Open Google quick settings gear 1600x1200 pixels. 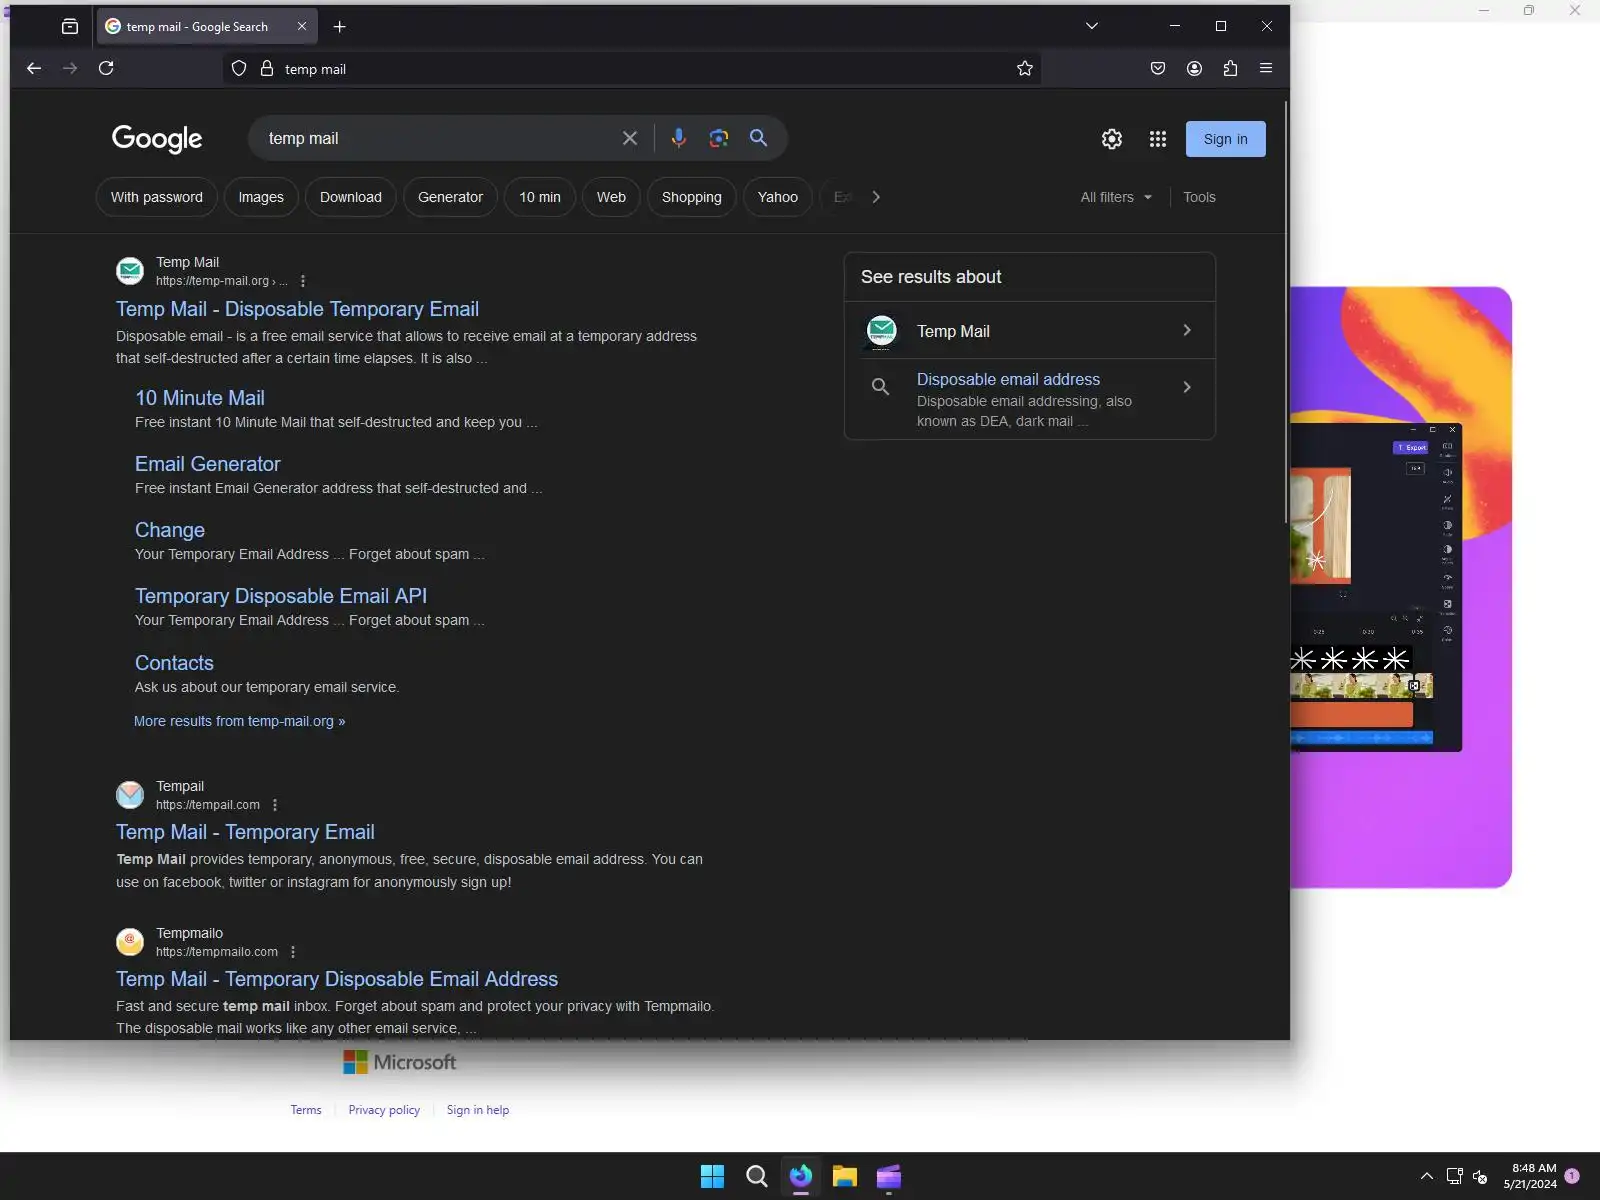point(1112,139)
